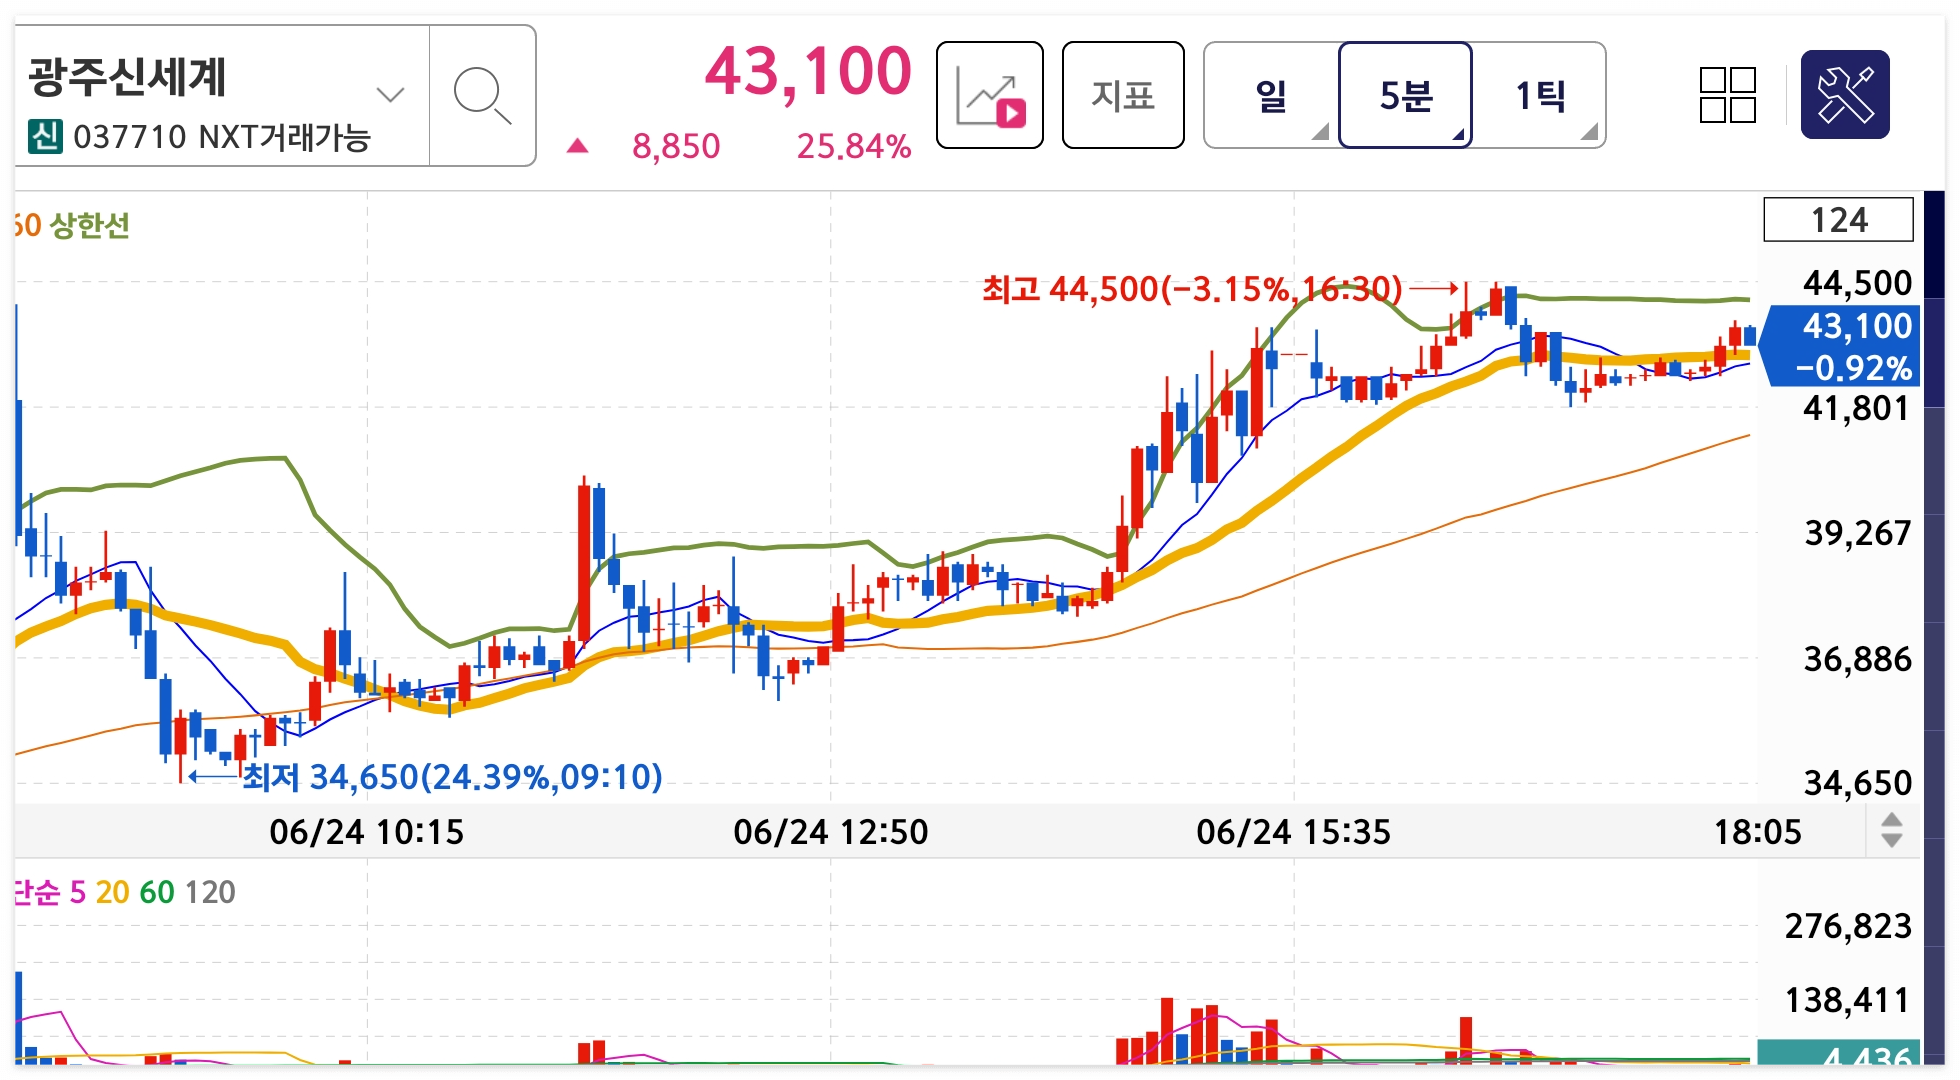Viewport: 1960px width, 1080px height.
Task: Click the 단순 moving average legend label
Action: point(38,892)
